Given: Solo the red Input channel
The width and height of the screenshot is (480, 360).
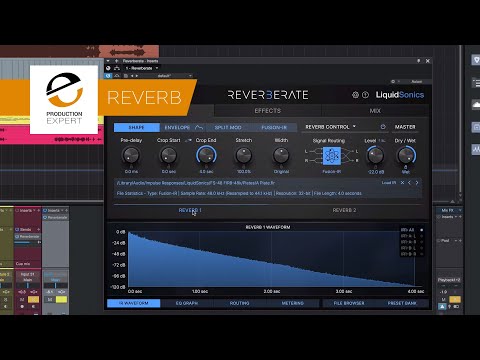Looking at the screenshot, I should pos(33,299).
